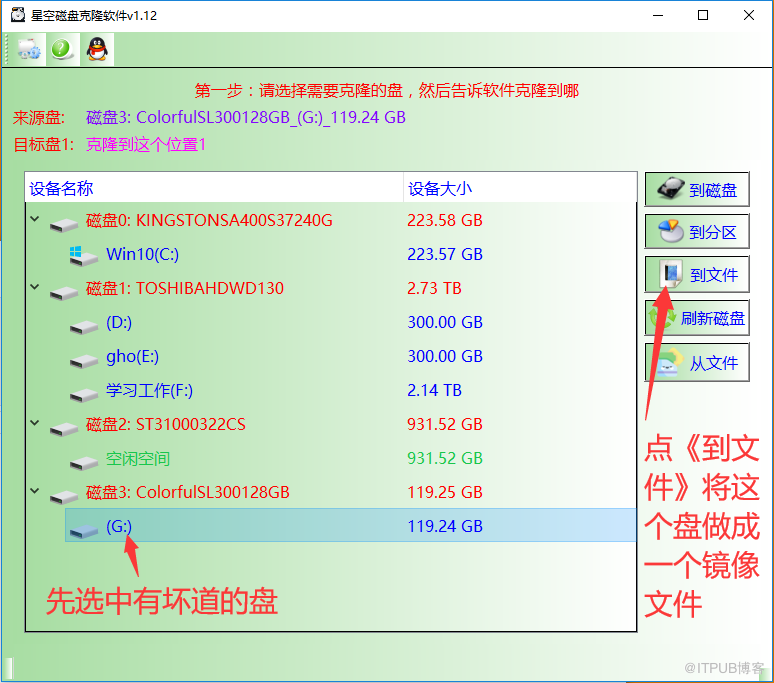Collapse the 磁盘3 ColorfulSL300128GB tree node

35,491
